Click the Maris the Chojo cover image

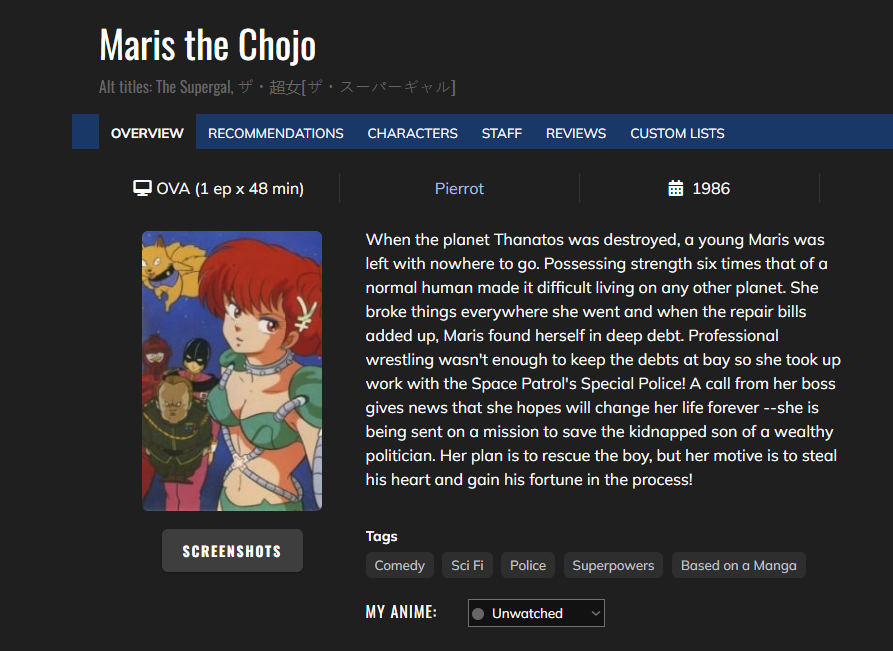click(232, 371)
